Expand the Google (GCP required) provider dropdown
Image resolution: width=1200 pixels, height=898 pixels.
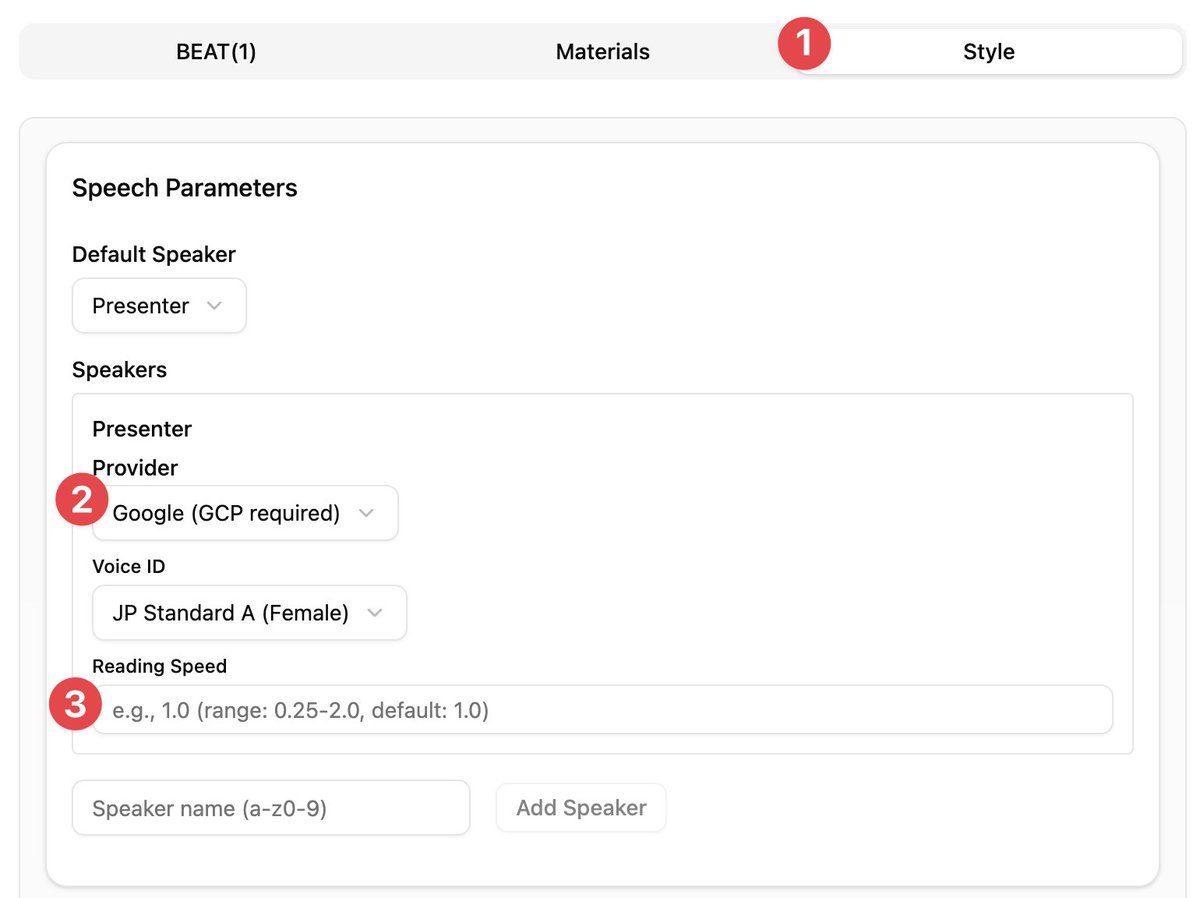coord(245,513)
